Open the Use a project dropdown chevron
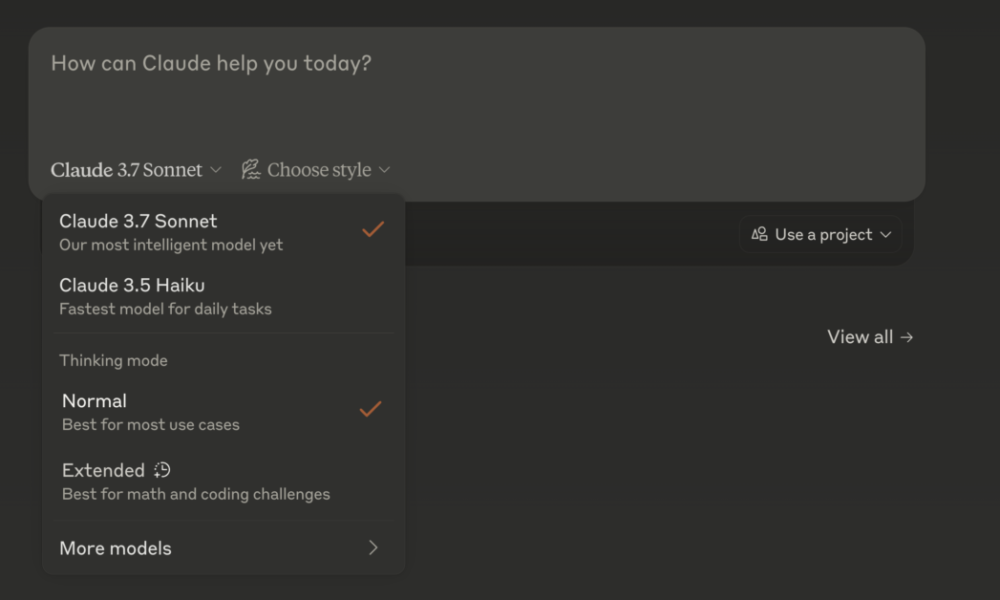The height and width of the screenshot is (600, 1000). (x=884, y=235)
